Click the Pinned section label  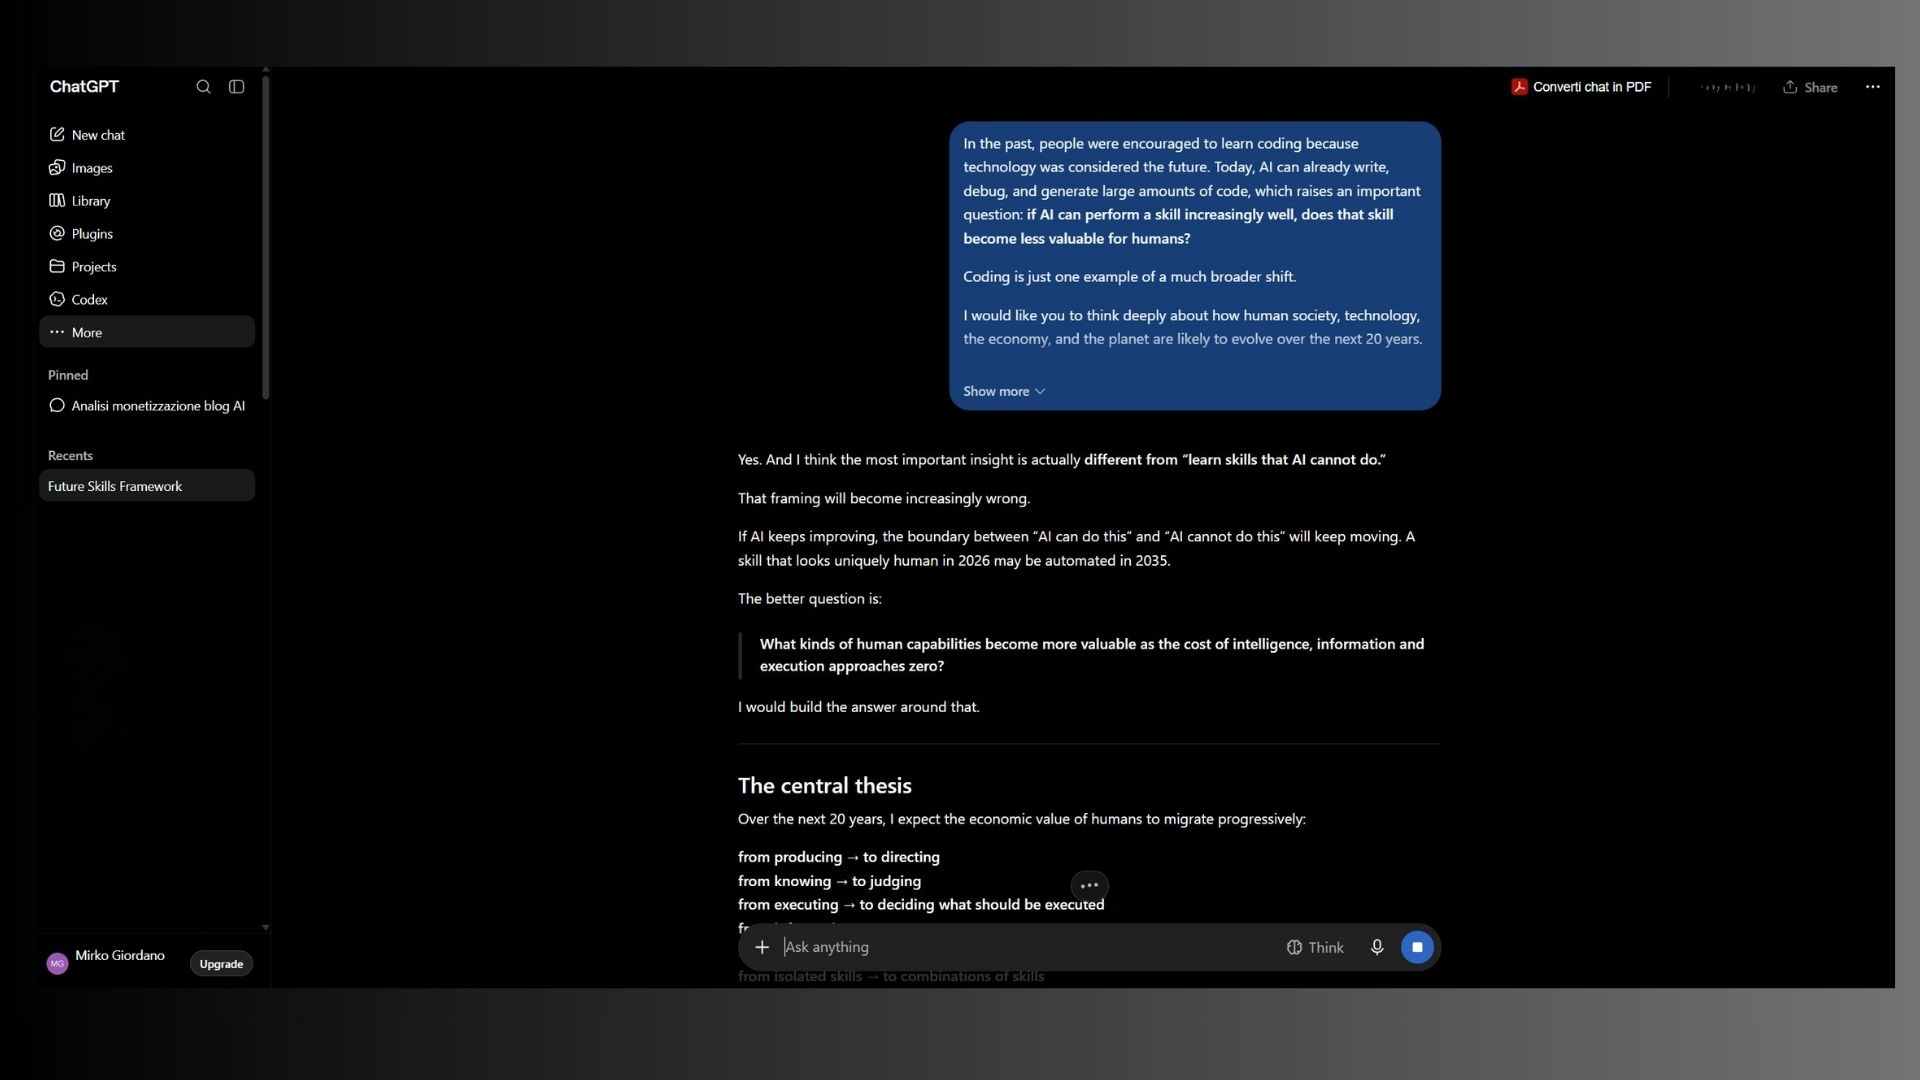(x=68, y=376)
